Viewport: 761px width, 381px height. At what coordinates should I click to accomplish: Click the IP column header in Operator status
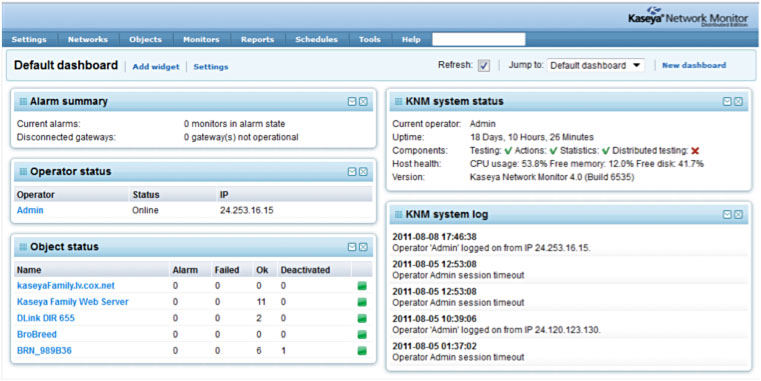(223, 195)
